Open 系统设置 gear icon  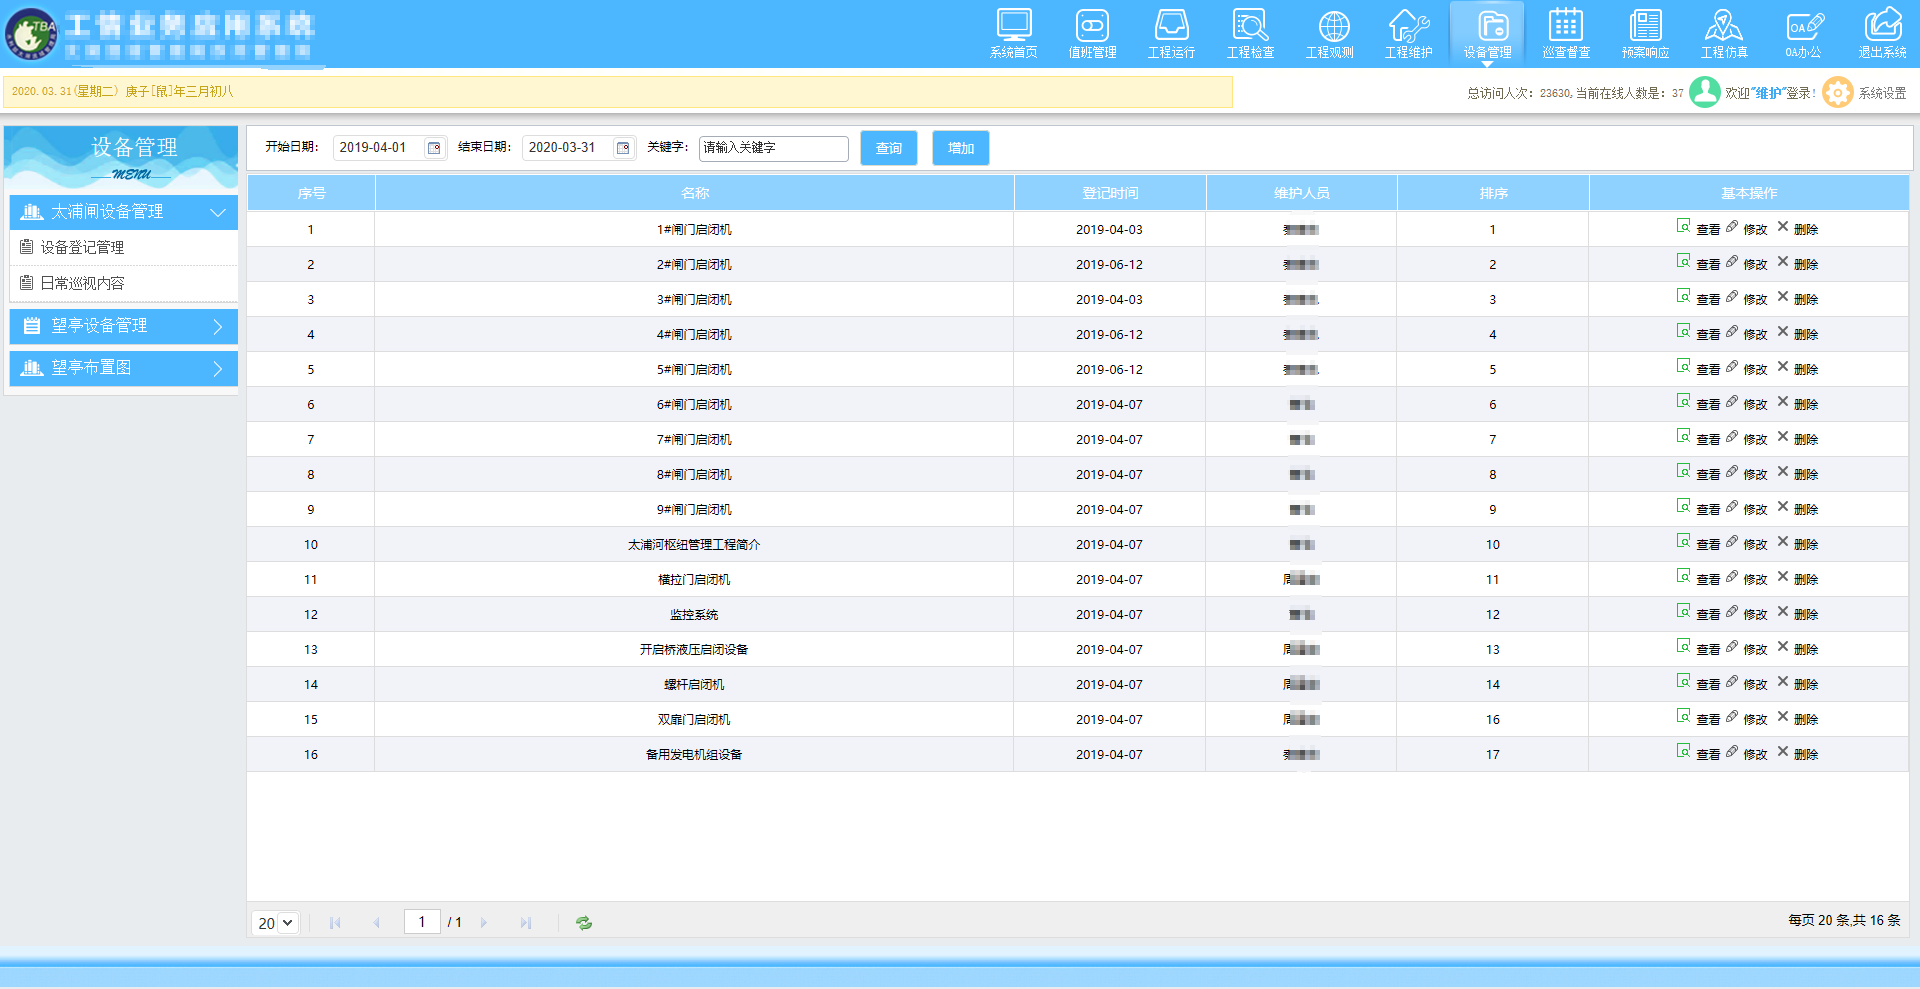(x=1838, y=93)
